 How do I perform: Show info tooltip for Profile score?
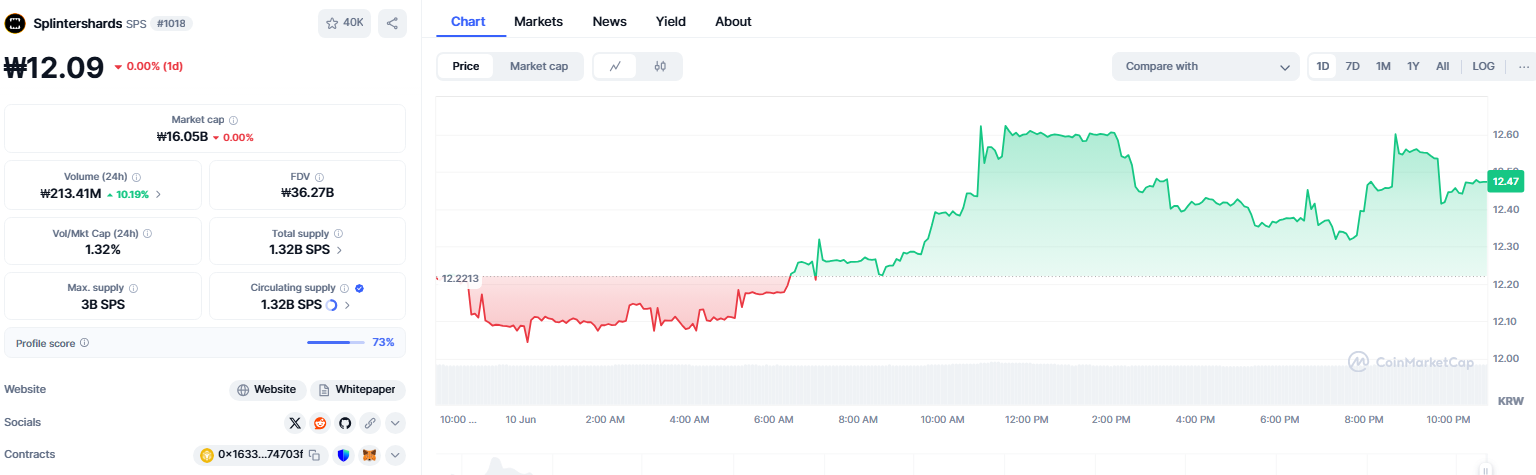84,343
